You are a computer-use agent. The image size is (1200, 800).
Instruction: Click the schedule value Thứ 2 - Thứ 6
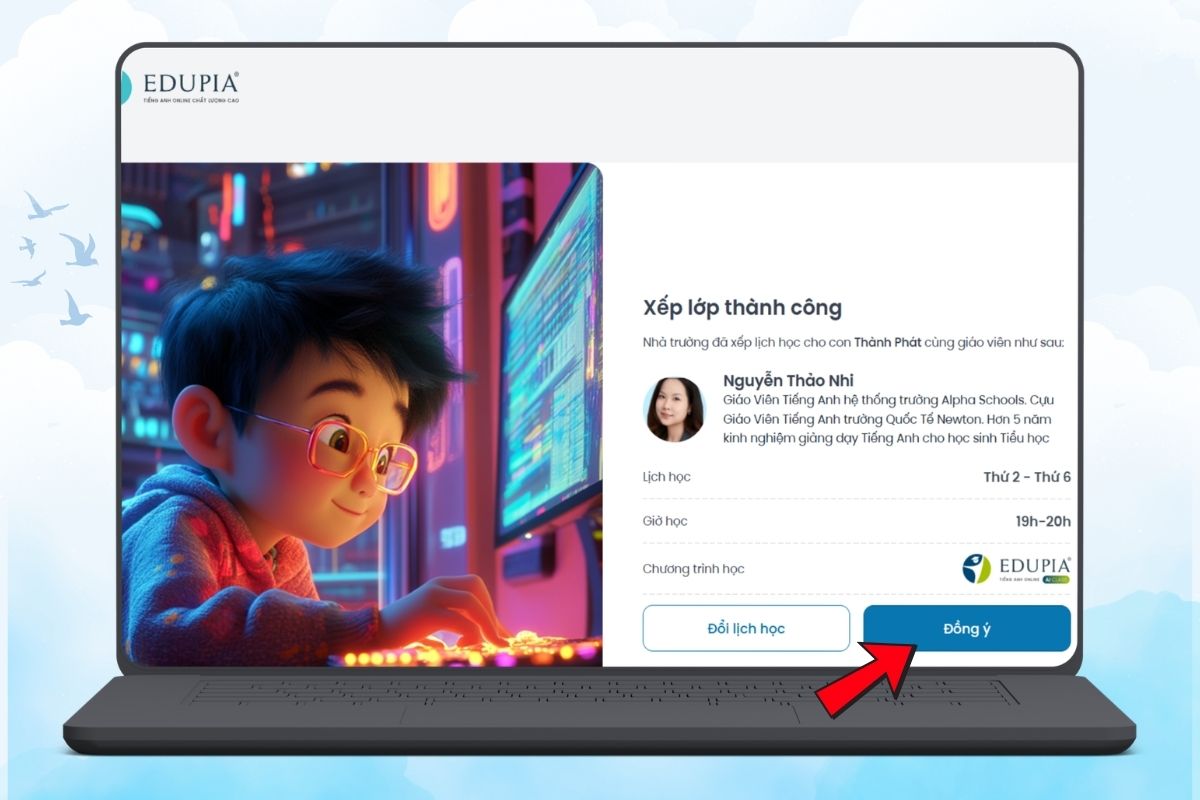pos(1027,477)
